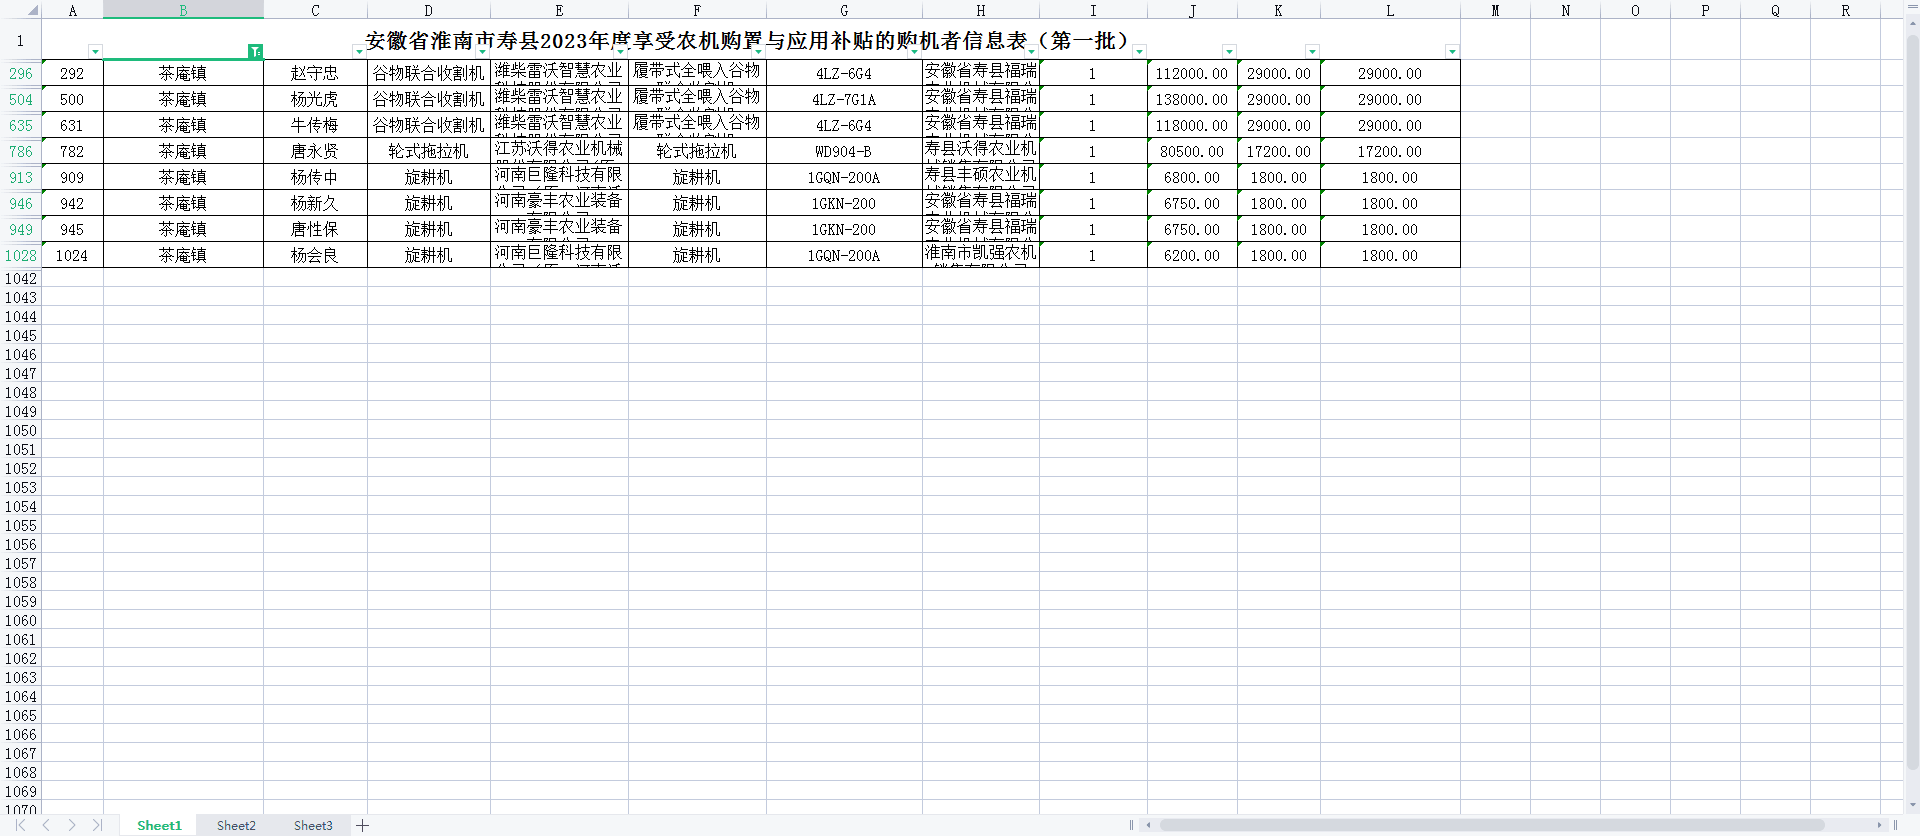The image size is (1920, 836).
Task: Click the previous sheet arrow
Action: click(46, 825)
